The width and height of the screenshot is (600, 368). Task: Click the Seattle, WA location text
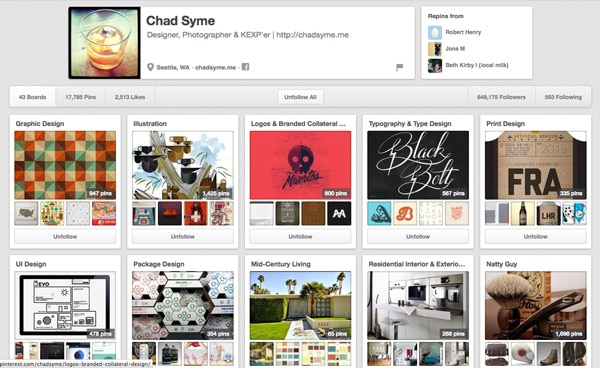(x=173, y=67)
